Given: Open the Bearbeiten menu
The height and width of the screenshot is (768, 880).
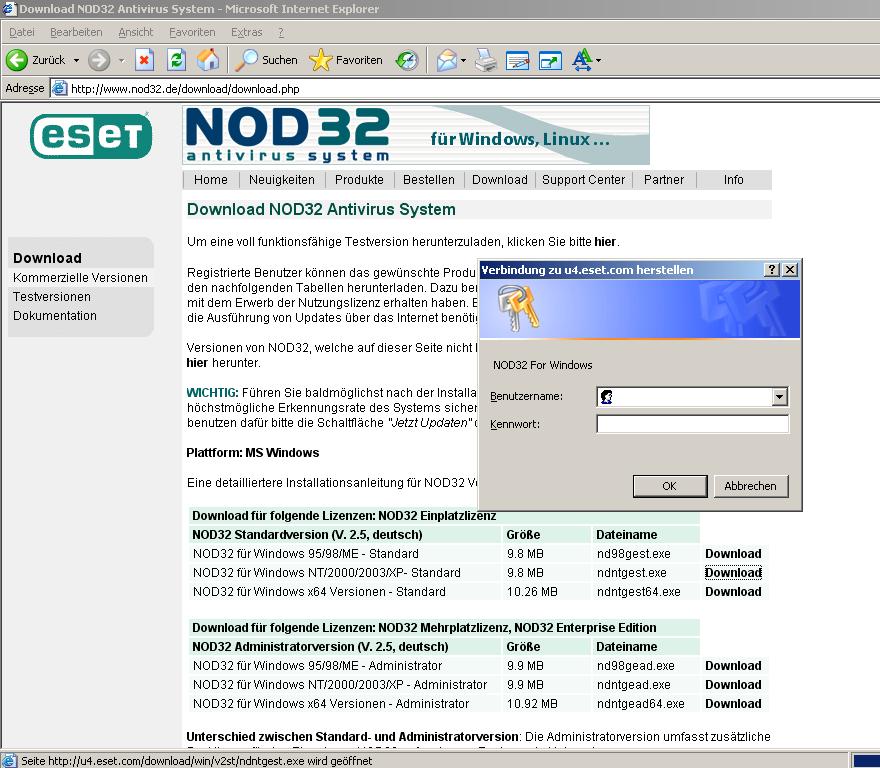Looking at the screenshot, I should coord(76,32).
